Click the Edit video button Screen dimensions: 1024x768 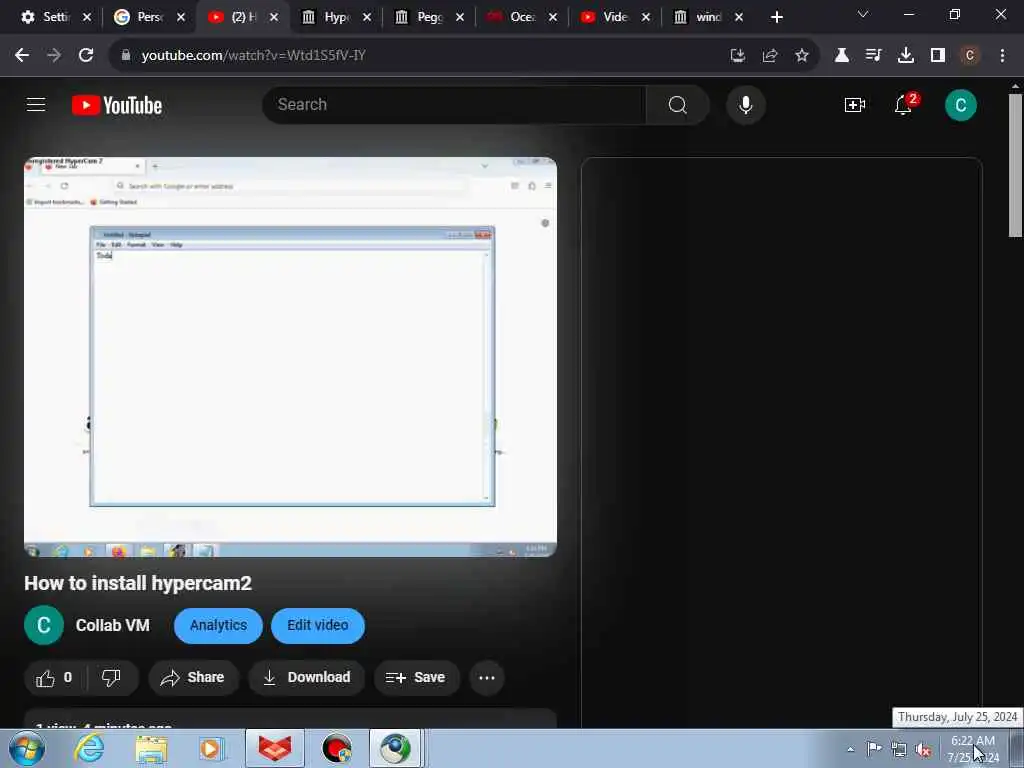click(x=317, y=626)
